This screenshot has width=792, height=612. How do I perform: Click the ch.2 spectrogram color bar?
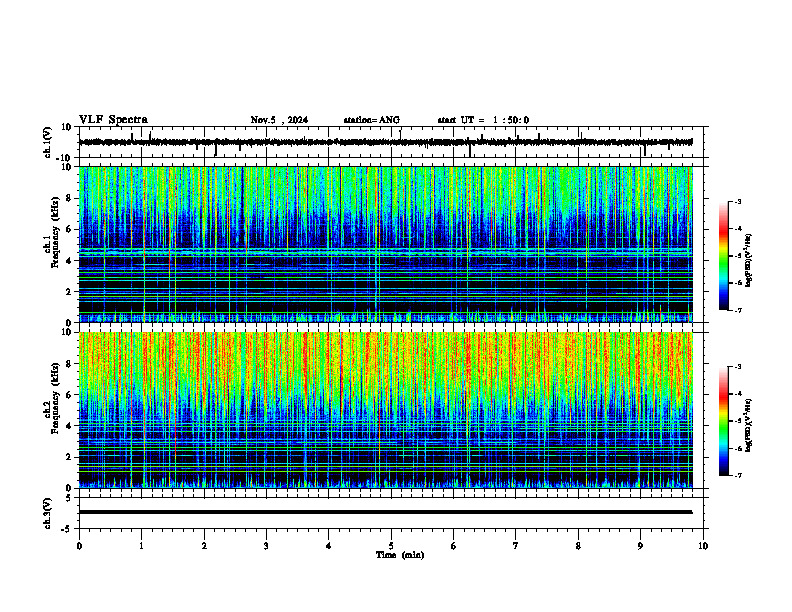[724, 421]
